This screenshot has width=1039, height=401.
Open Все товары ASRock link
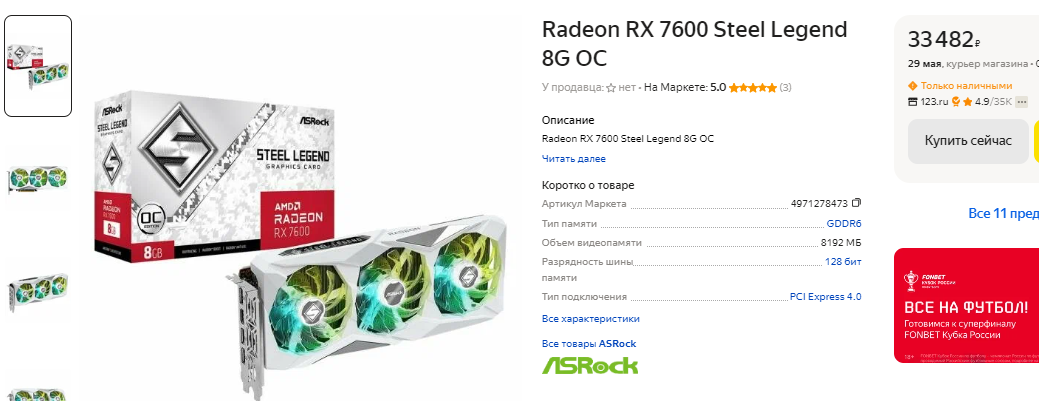click(x=589, y=343)
